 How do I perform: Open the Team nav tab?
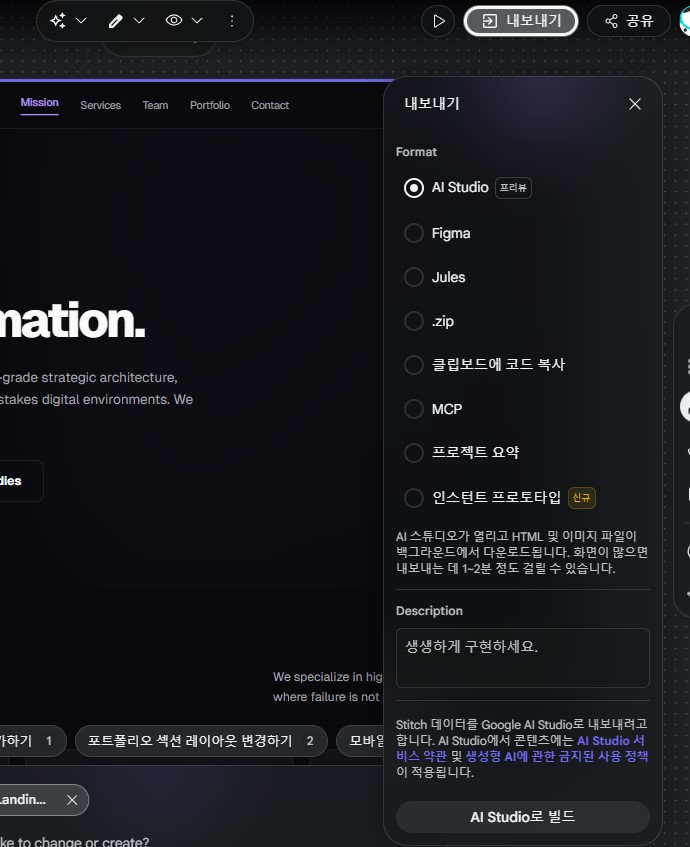point(155,105)
